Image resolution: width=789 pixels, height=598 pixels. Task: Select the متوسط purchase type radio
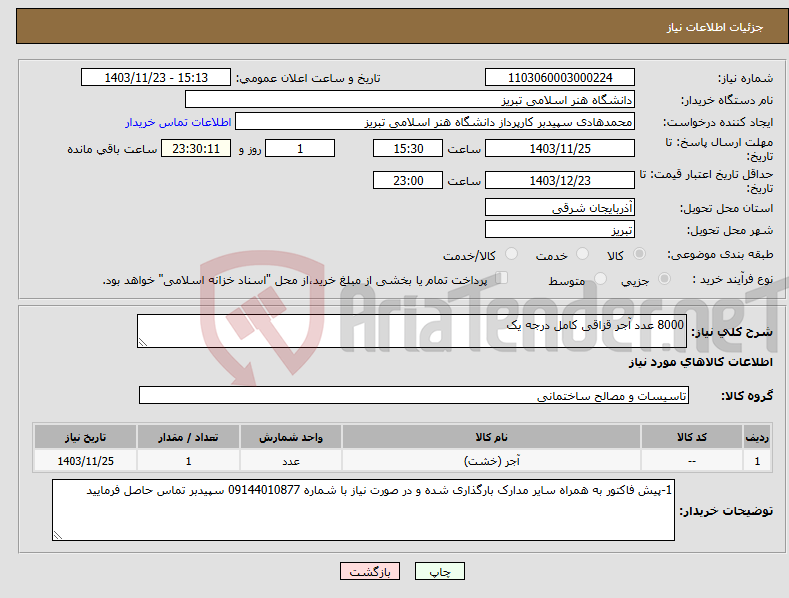[600, 278]
